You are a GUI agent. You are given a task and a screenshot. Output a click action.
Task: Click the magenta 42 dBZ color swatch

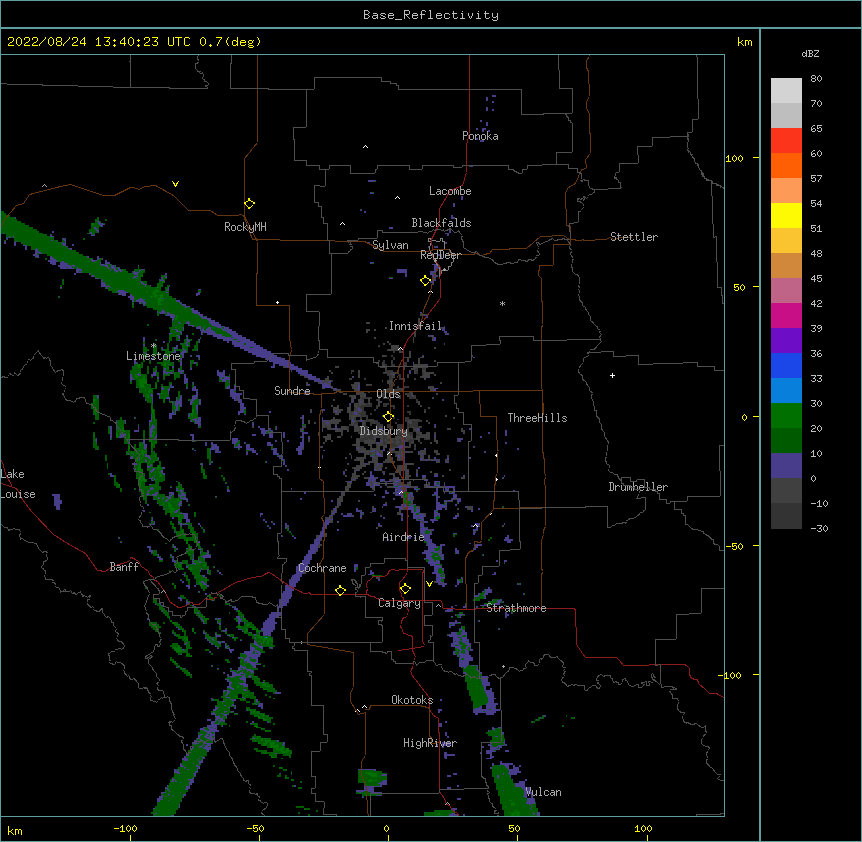click(786, 315)
